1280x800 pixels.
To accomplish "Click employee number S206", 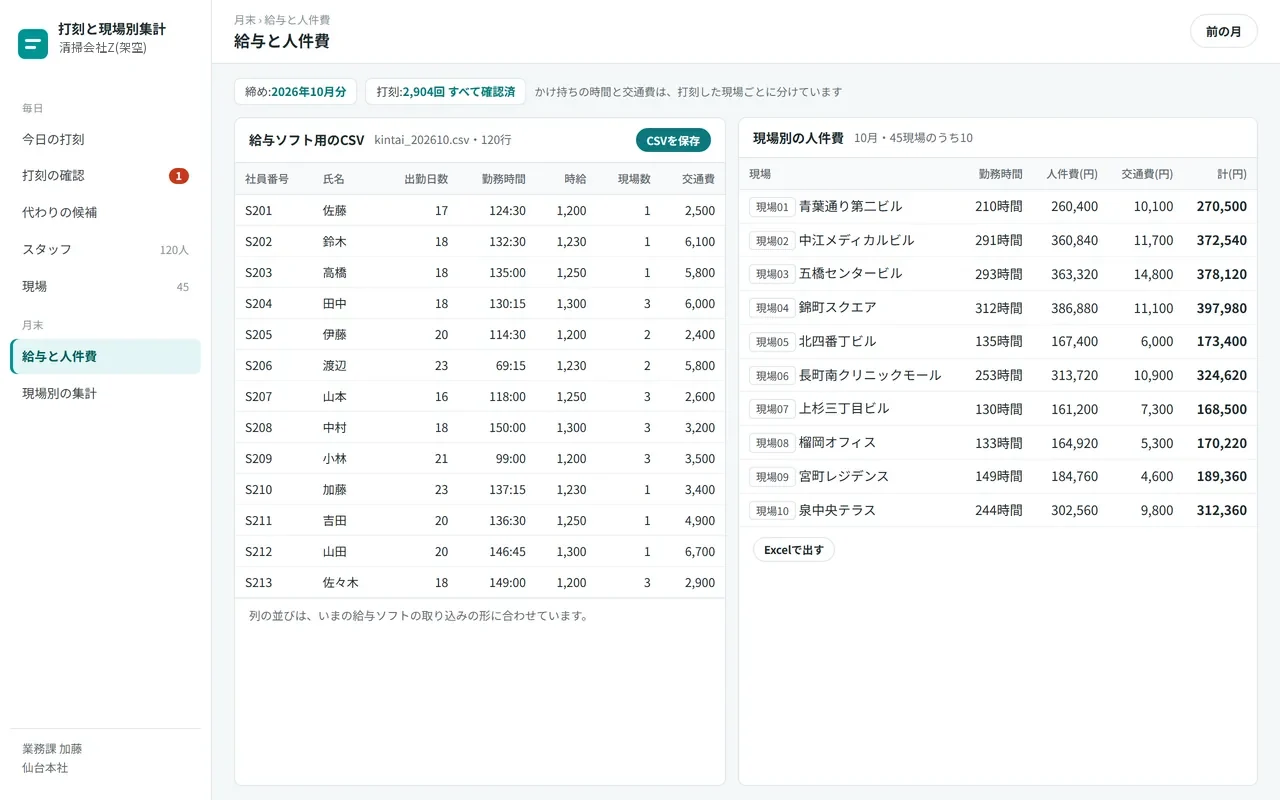I will [259, 366].
